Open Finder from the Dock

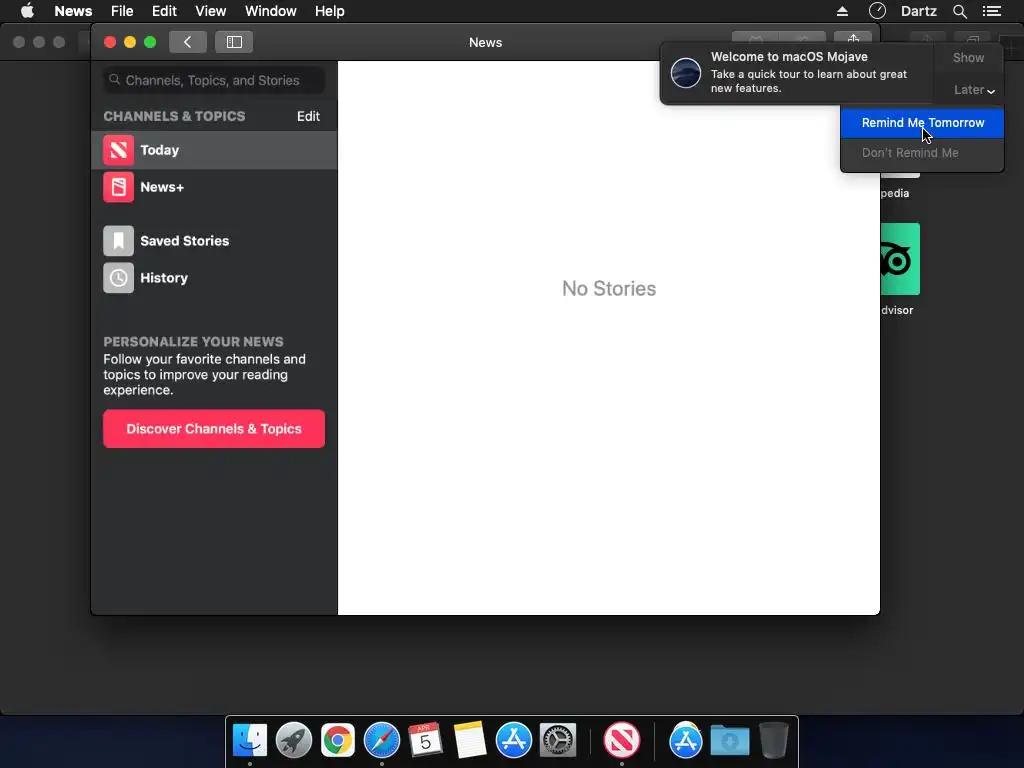[250, 740]
